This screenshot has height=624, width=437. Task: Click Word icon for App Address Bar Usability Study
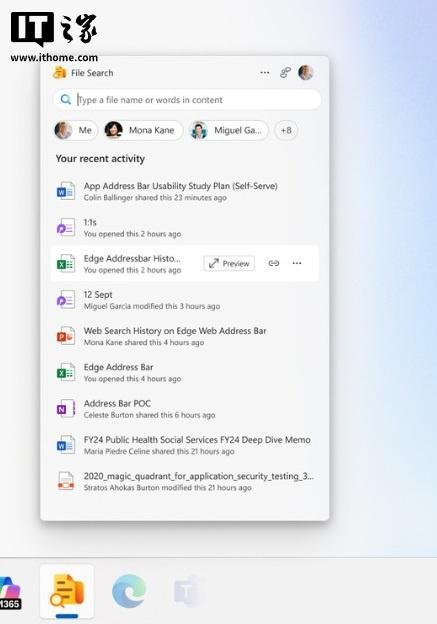click(x=66, y=191)
